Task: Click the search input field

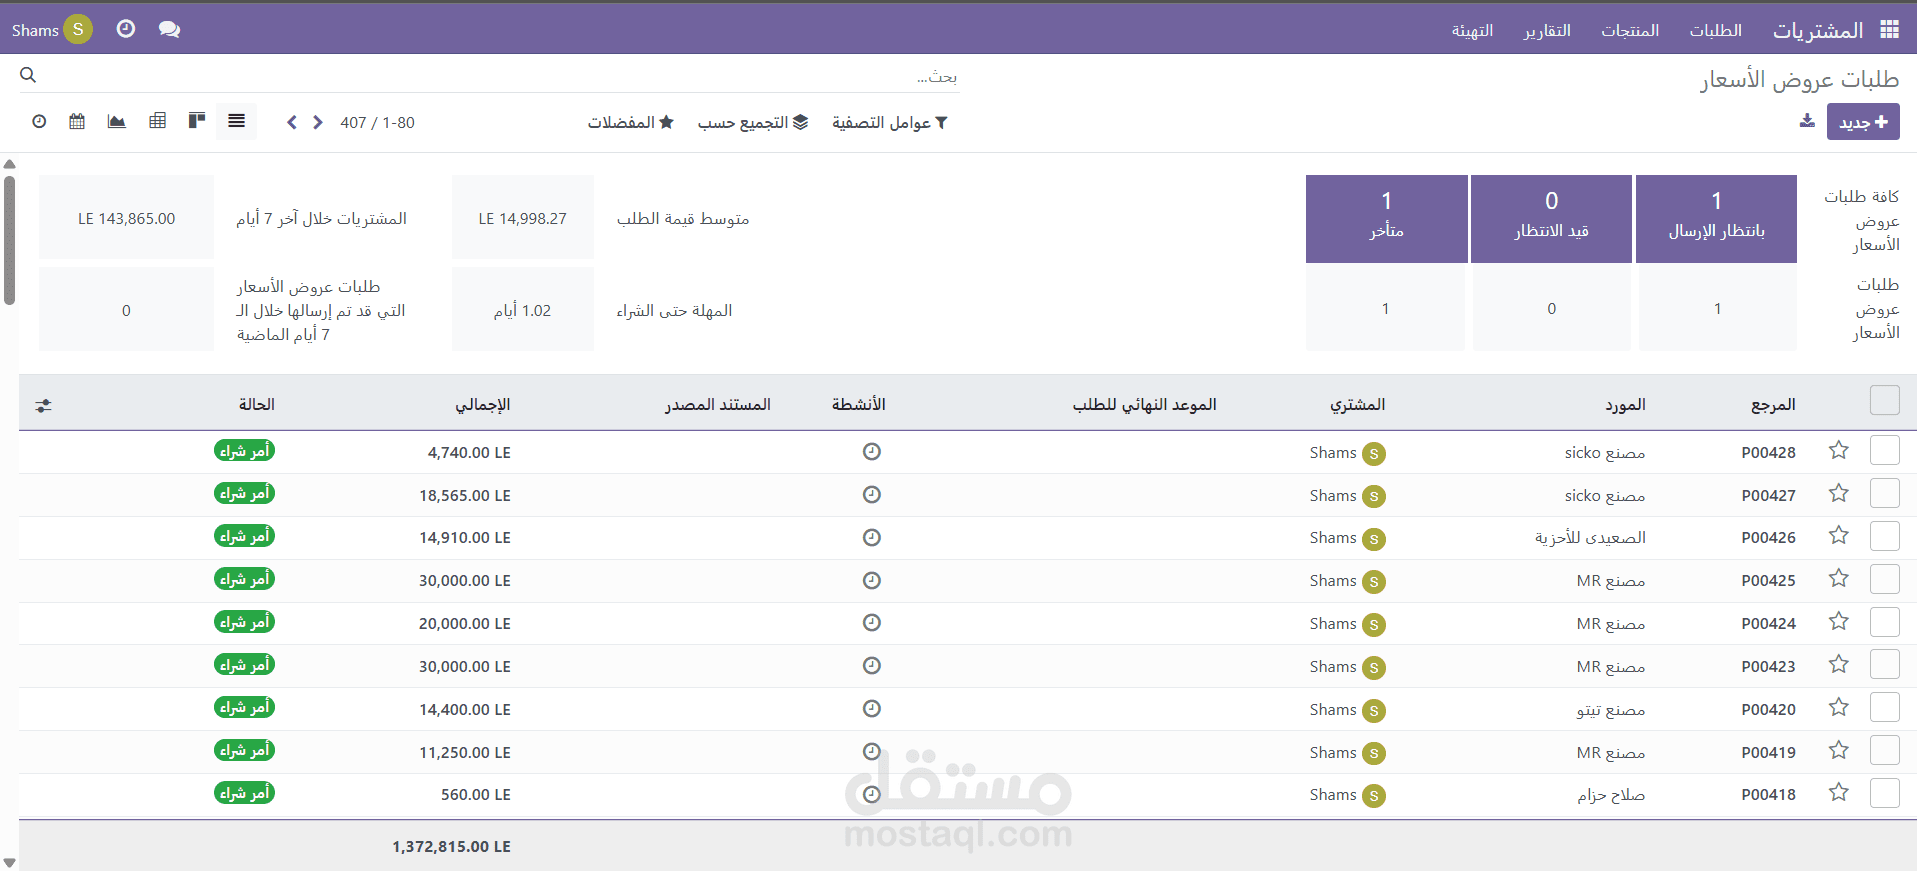Action: click(x=500, y=76)
